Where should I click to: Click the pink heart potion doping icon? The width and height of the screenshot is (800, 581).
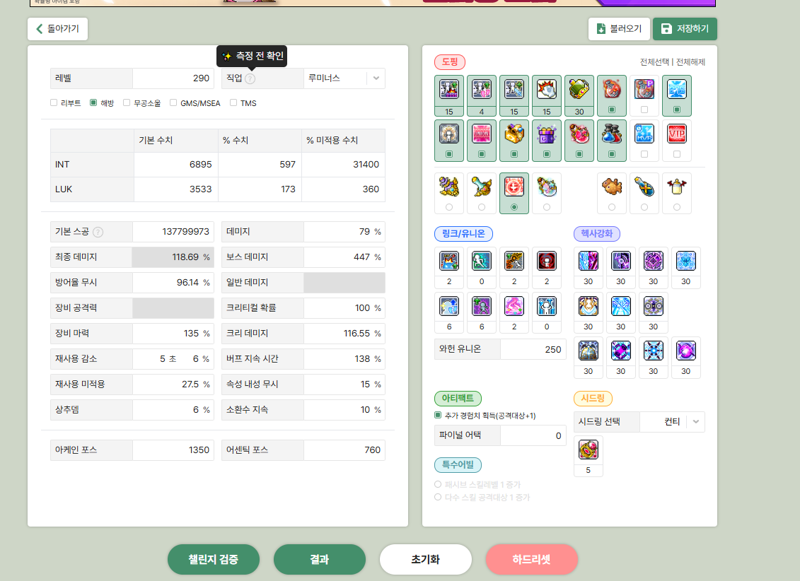[579, 134]
